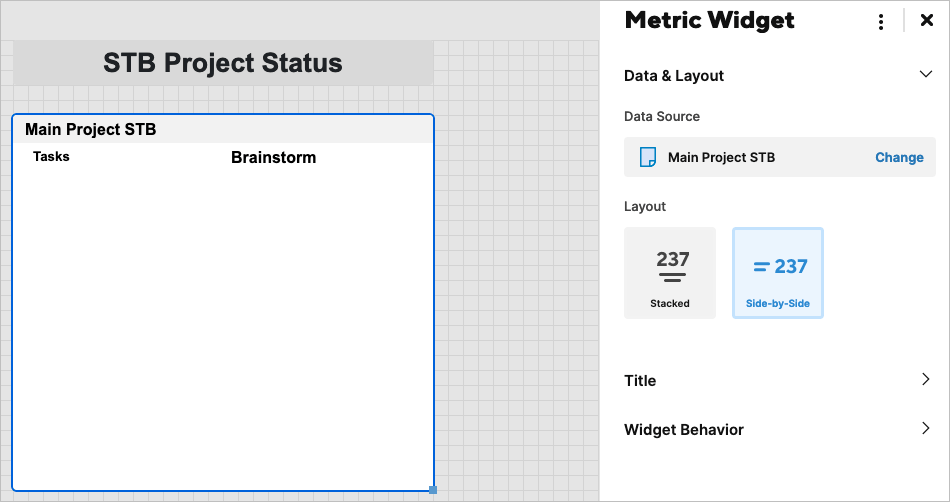The width and height of the screenshot is (950, 502).
Task: Select the STB Project Status title widget
Action: click(x=223, y=64)
